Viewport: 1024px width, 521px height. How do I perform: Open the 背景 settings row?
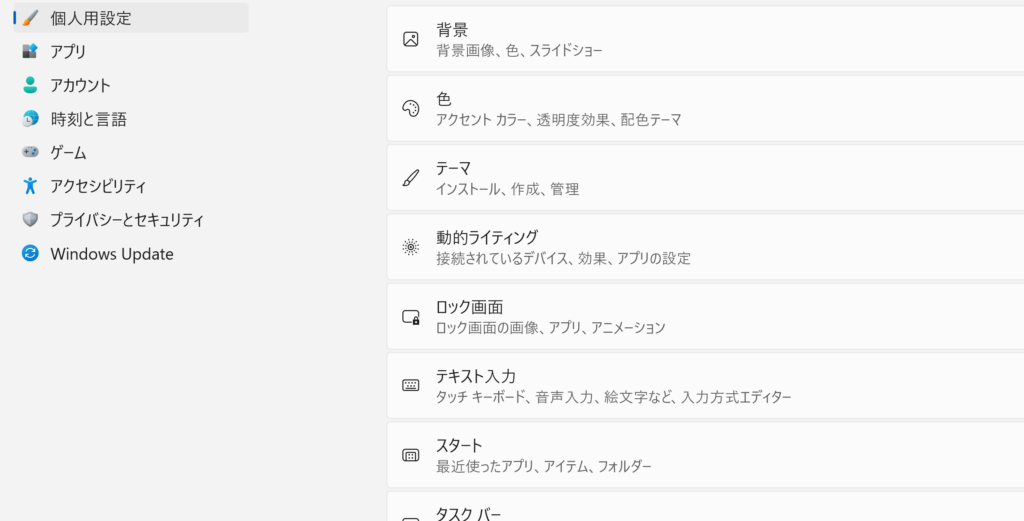point(705,39)
